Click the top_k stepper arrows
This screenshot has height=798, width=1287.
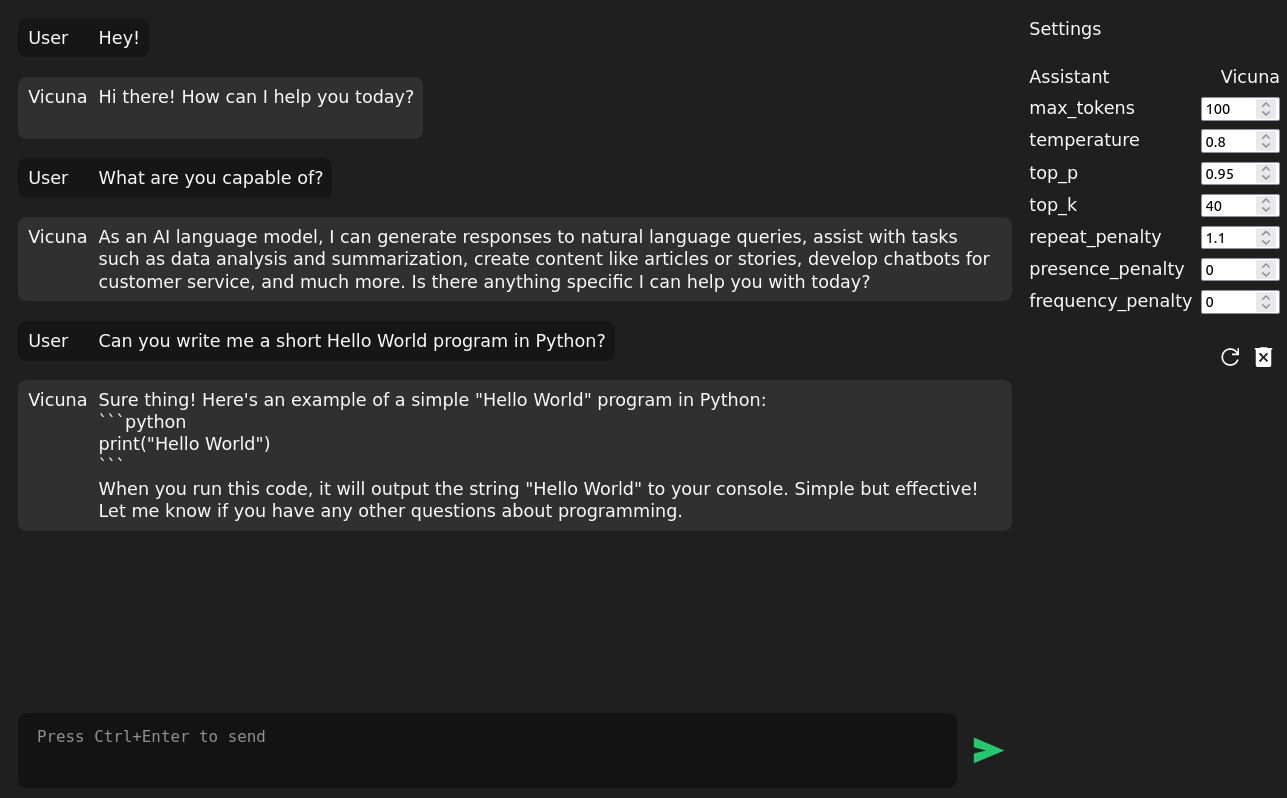1266,205
